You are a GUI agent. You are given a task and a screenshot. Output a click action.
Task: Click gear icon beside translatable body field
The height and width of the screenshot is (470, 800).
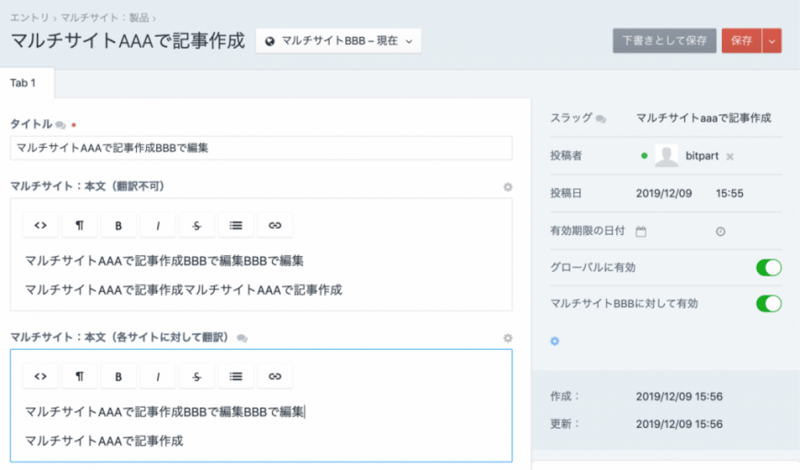tap(507, 338)
